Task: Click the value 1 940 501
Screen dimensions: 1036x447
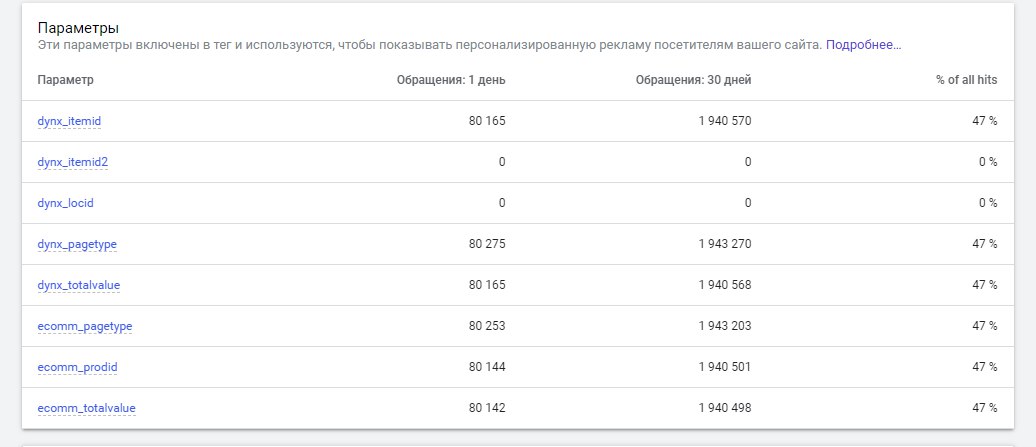Action: pyautogui.click(x=725, y=366)
